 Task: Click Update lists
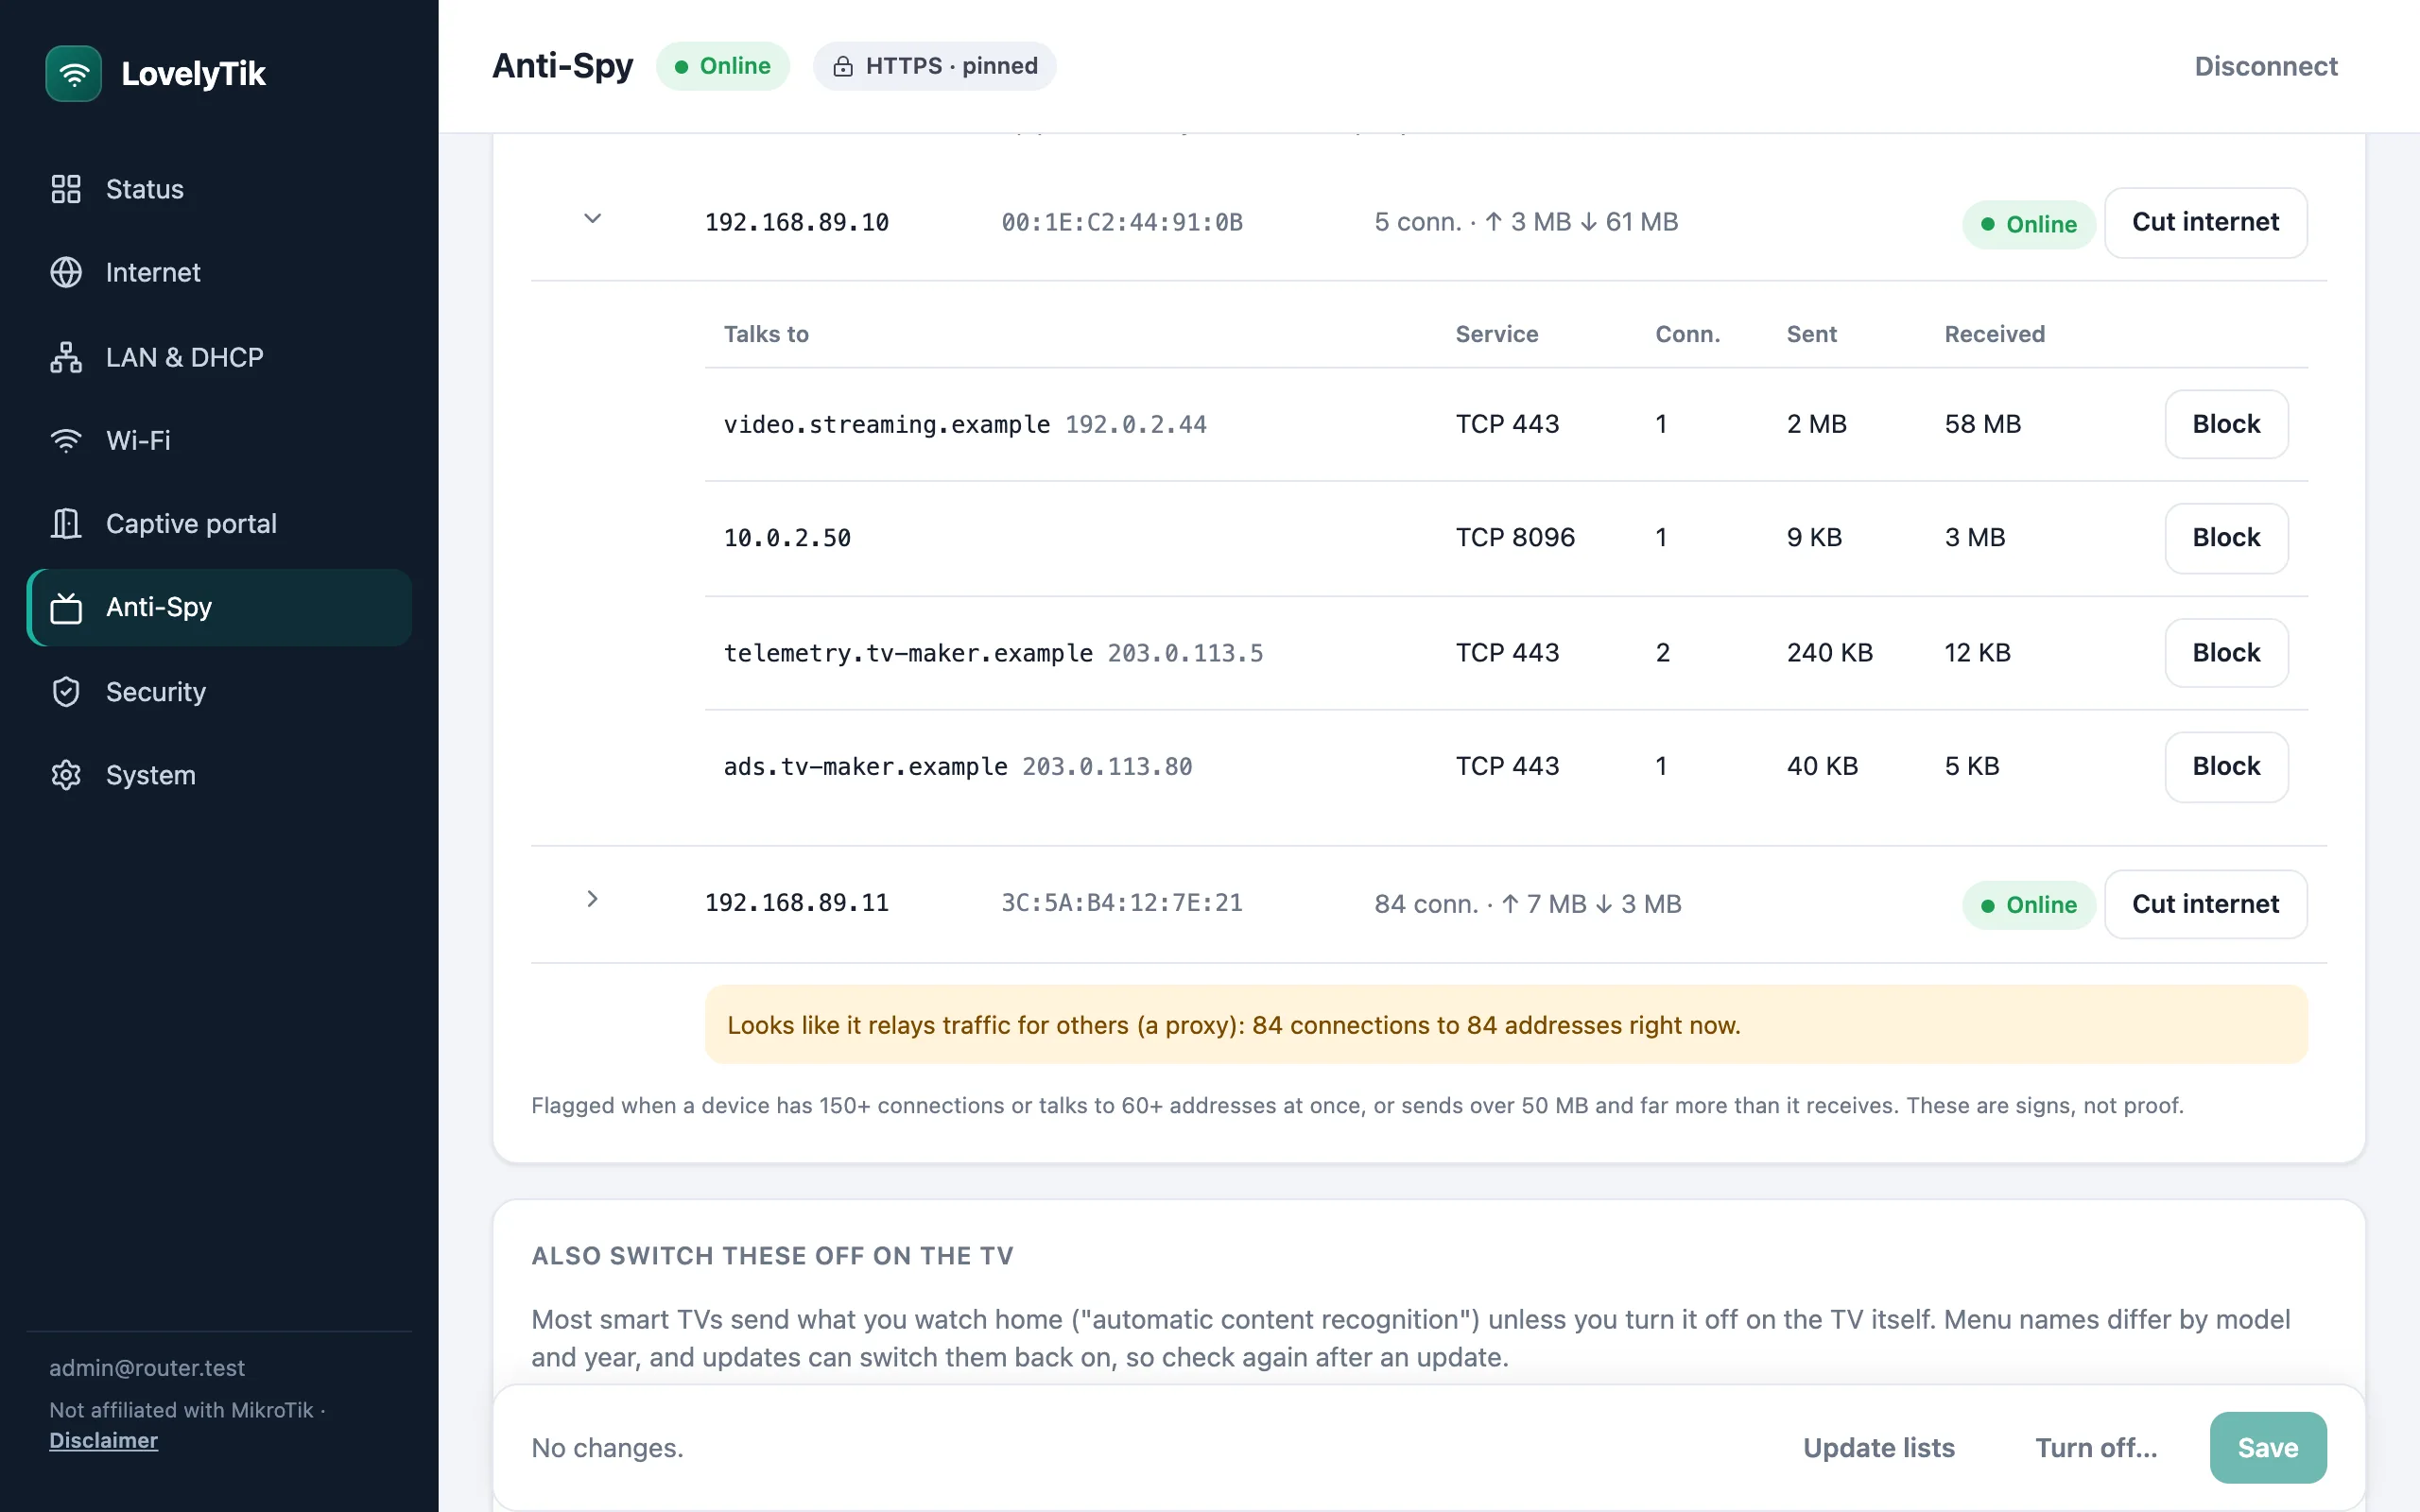tap(1878, 1448)
